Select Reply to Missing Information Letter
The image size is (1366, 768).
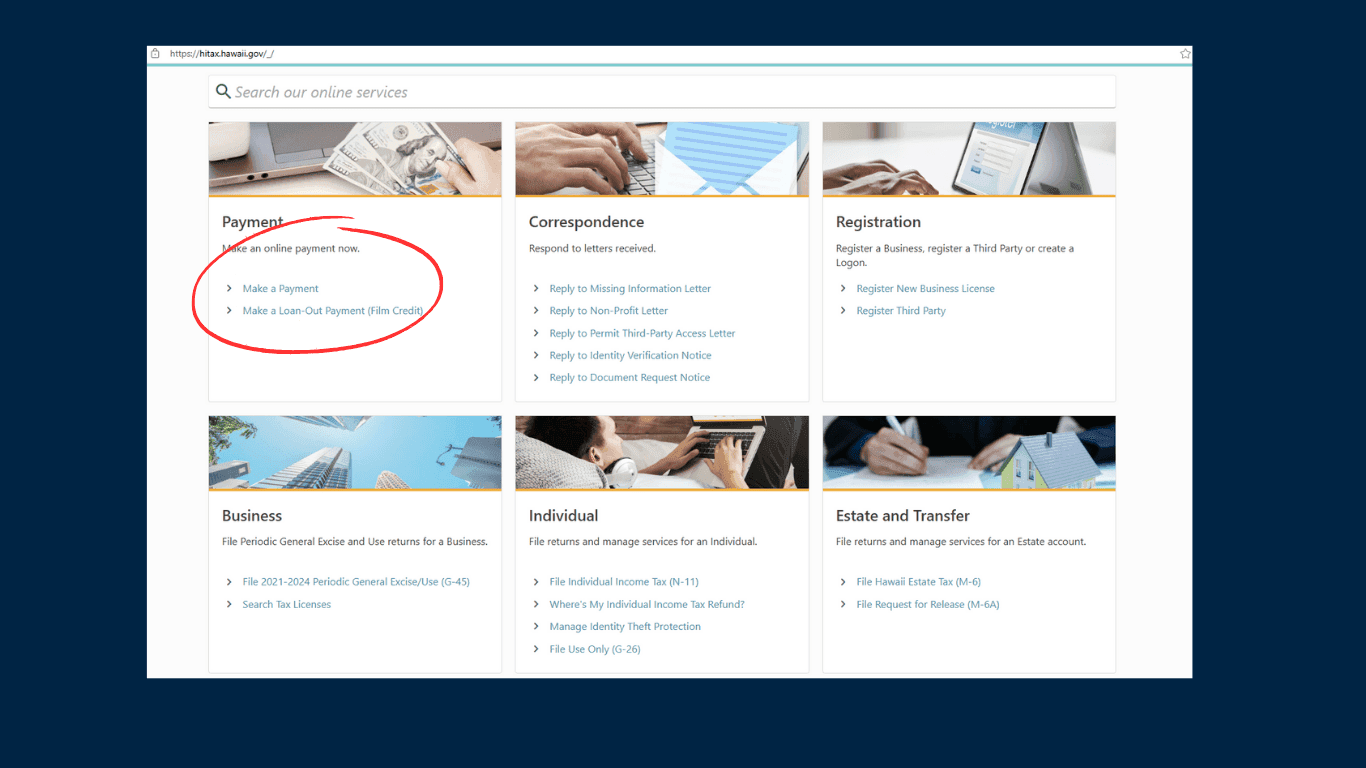630,289
